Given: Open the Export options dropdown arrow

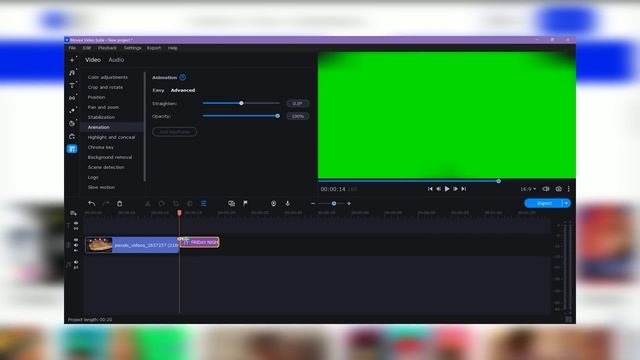Looking at the screenshot, I should 567,203.
